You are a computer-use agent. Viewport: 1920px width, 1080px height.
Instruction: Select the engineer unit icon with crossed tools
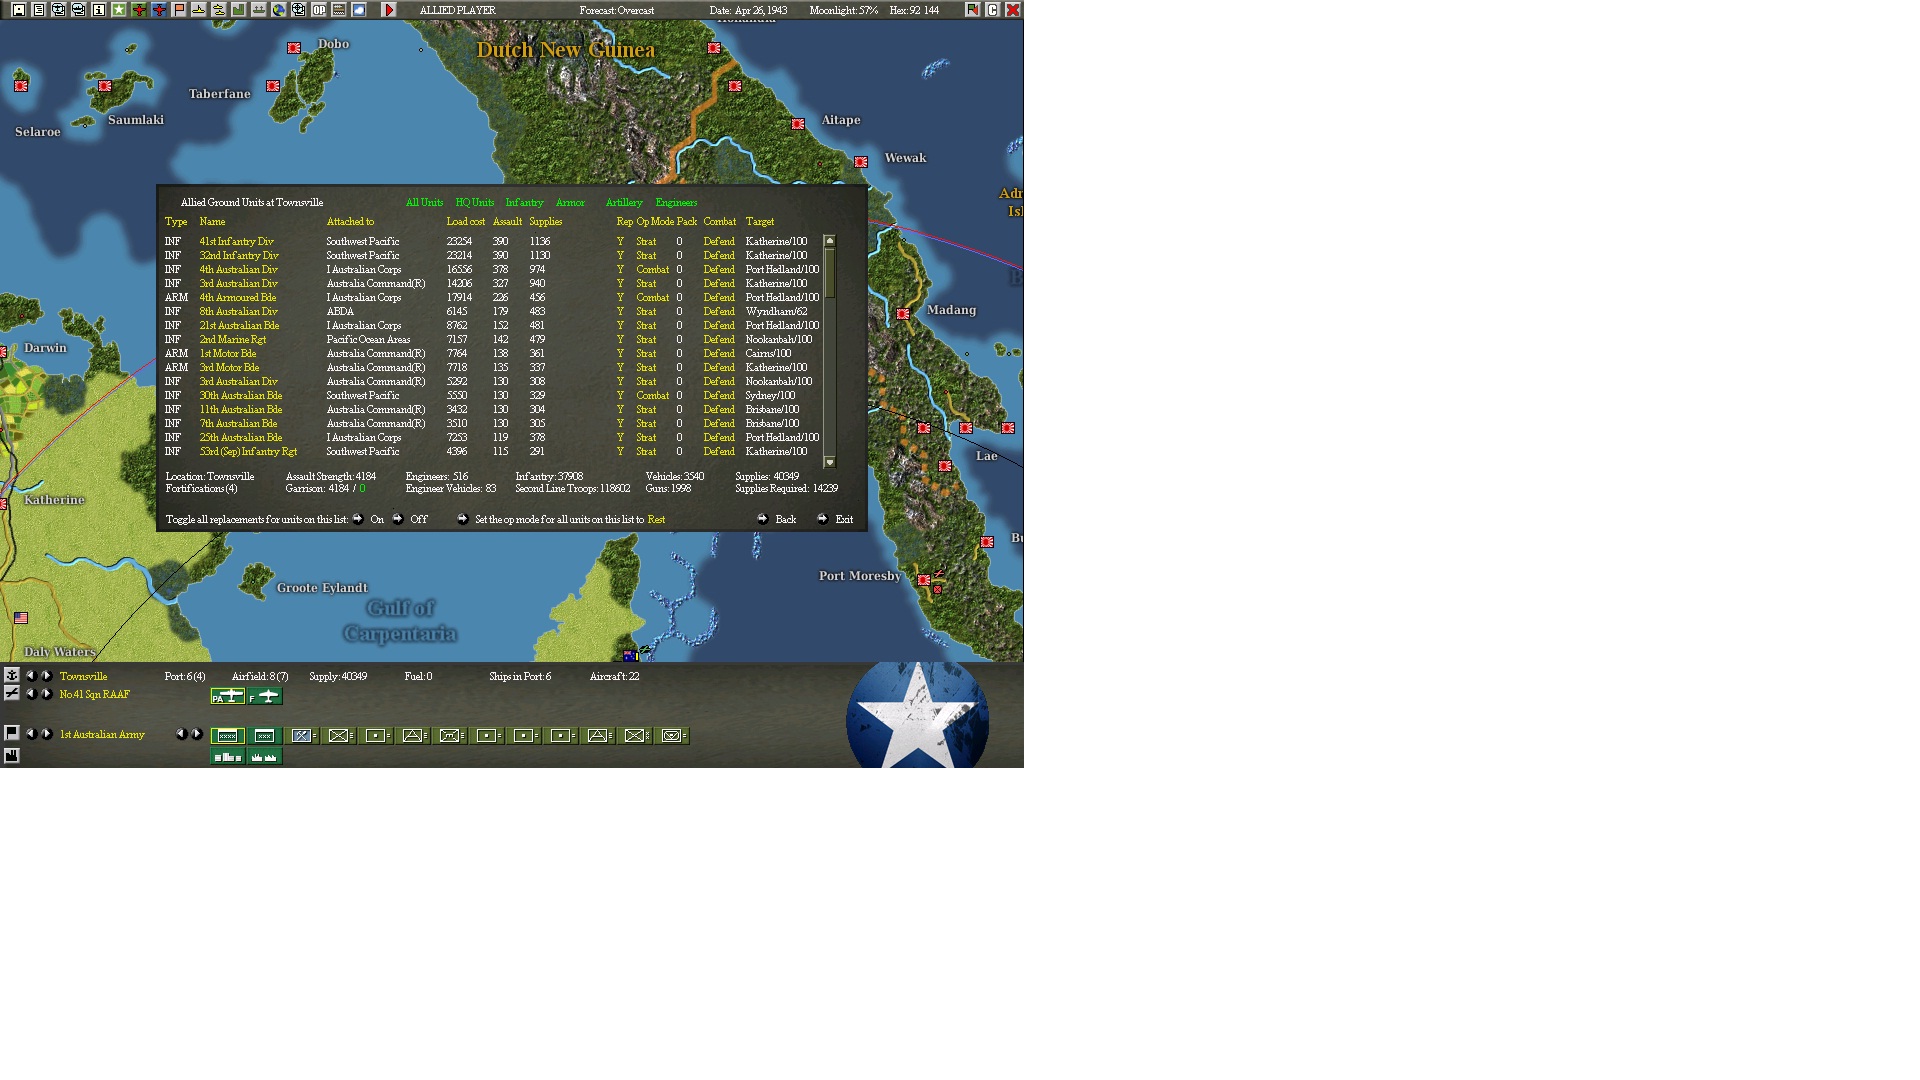click(301, 736)
